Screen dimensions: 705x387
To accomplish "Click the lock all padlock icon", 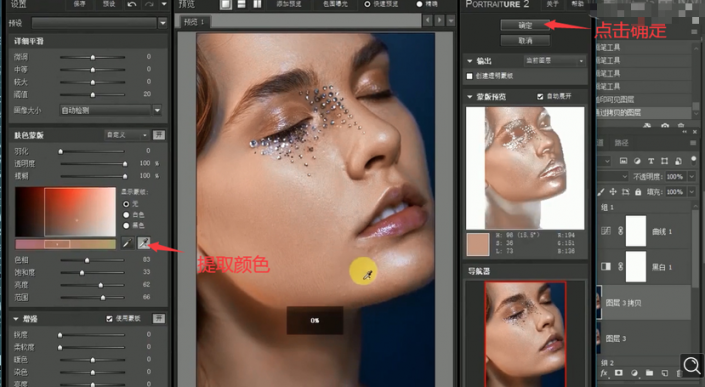I will [x=638, y=192].
